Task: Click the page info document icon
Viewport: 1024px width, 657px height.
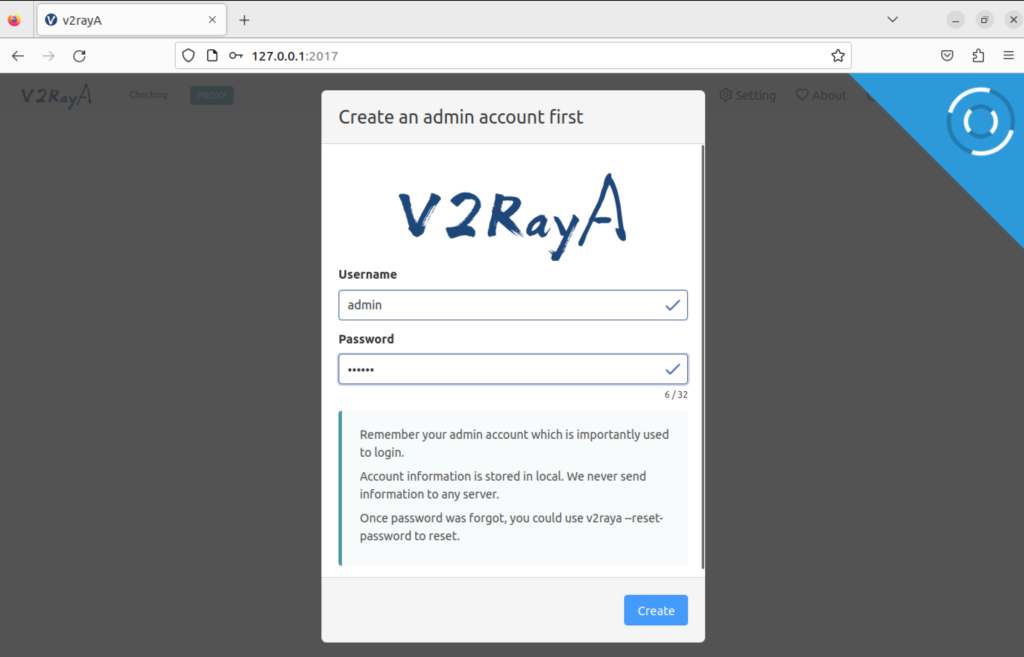Action: pos(212,56)
